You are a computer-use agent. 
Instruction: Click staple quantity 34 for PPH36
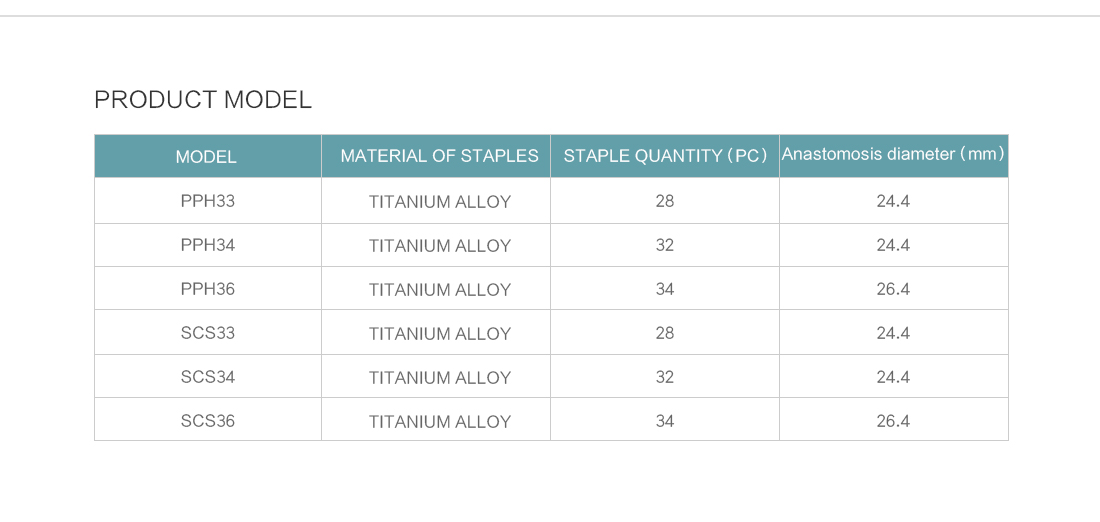pyautogui.click(x=664, y=289)
